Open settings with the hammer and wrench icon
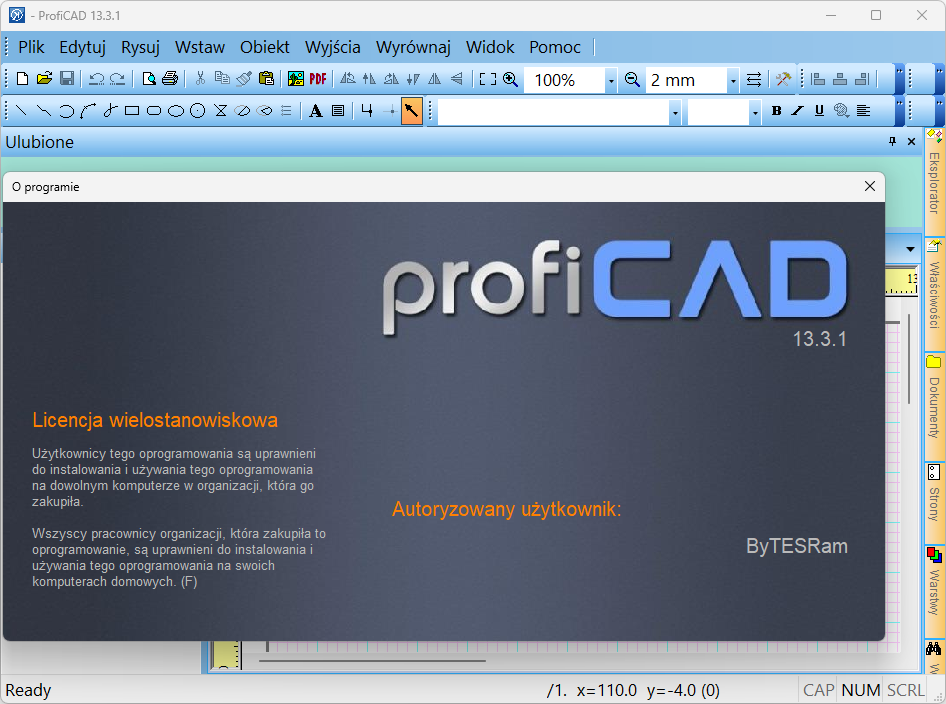This screenshot has height=704, width=946. (x=783, y=79)
